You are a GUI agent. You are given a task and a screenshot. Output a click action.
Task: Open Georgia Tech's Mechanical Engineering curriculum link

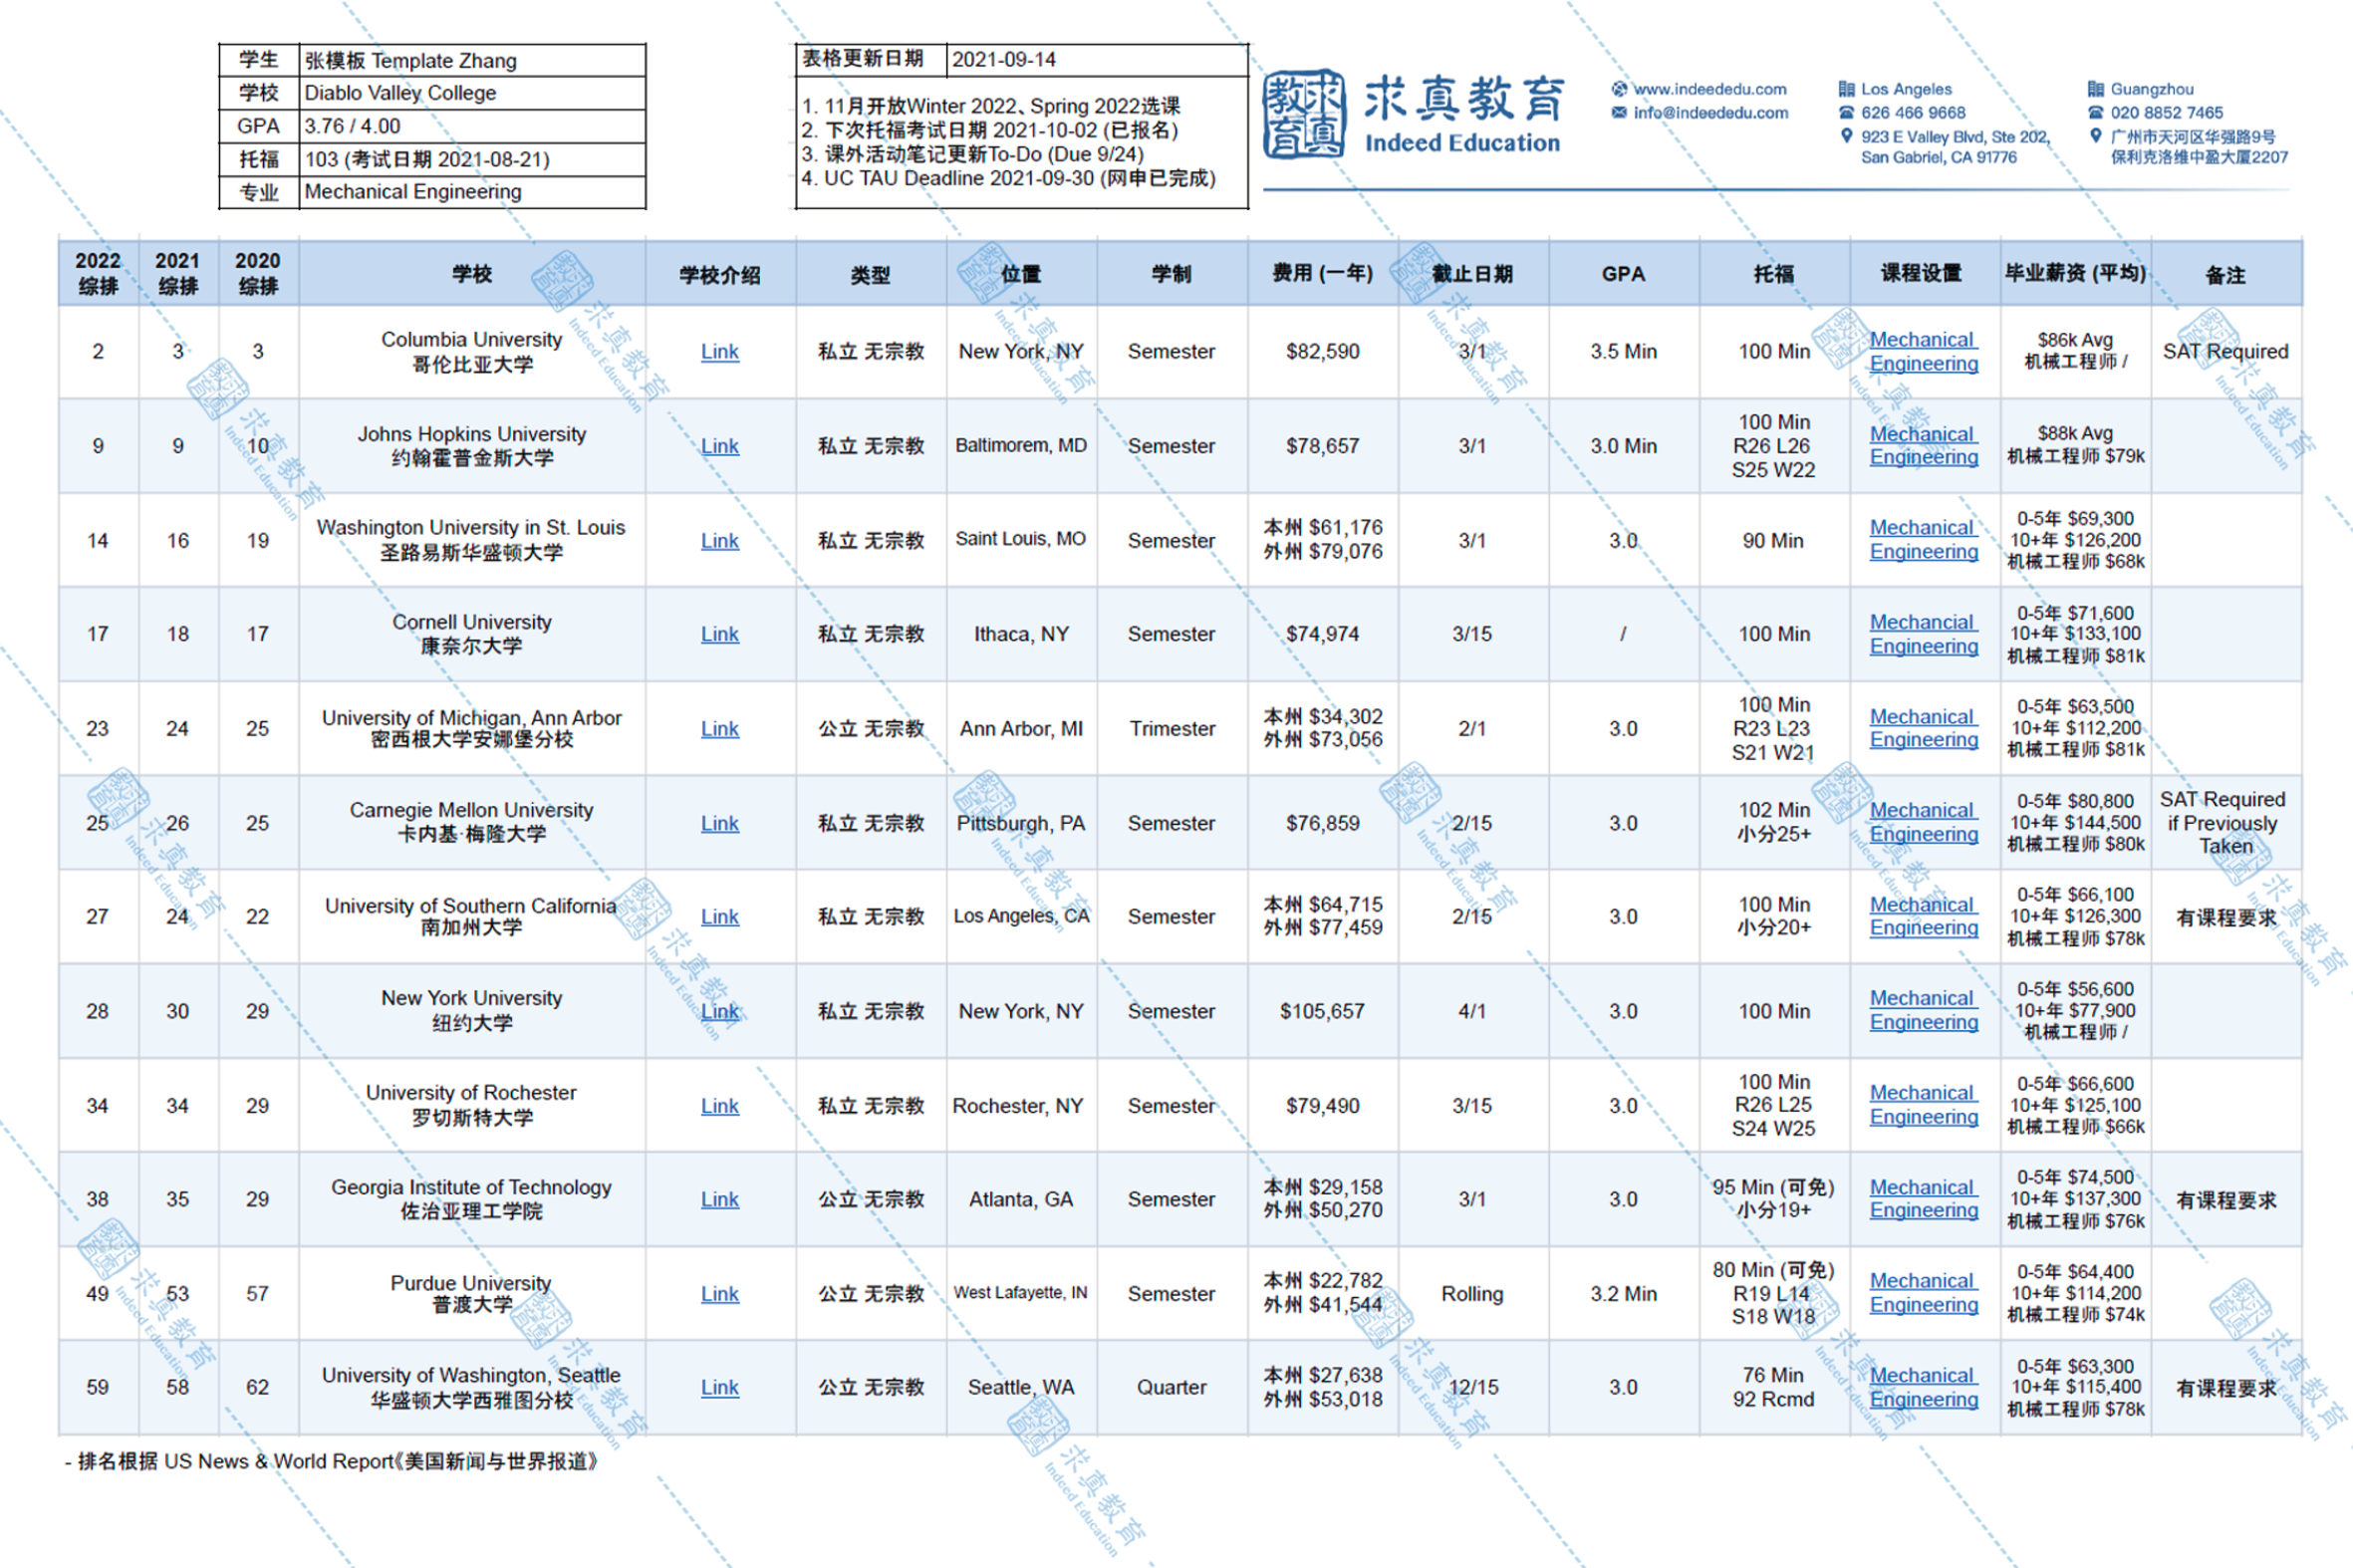(1924, 1199)
